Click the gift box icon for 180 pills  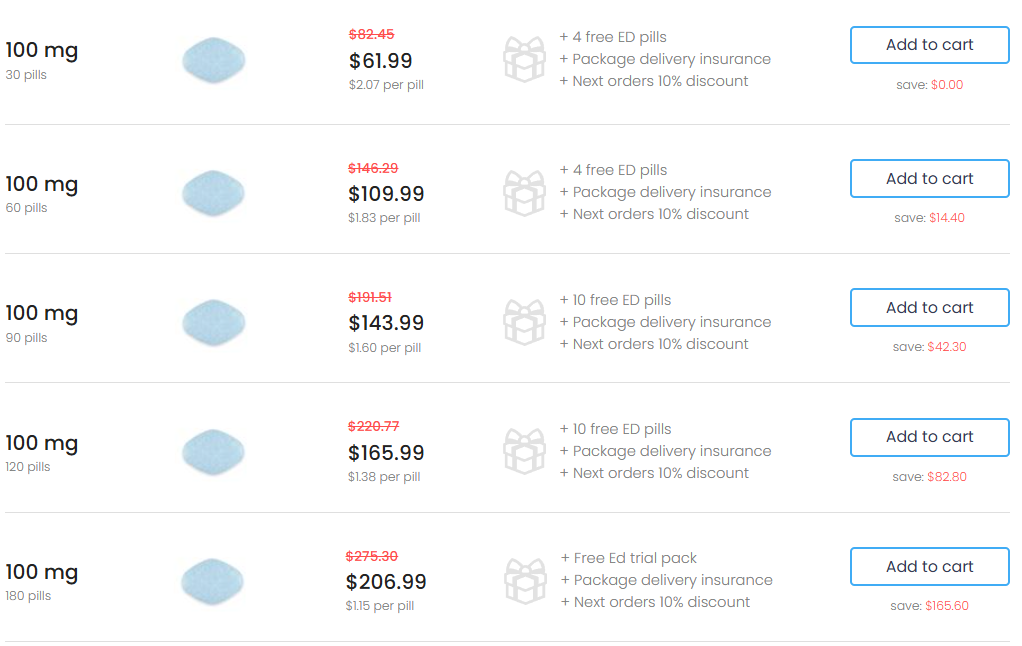pyautogui.click(x=524, y=580)
